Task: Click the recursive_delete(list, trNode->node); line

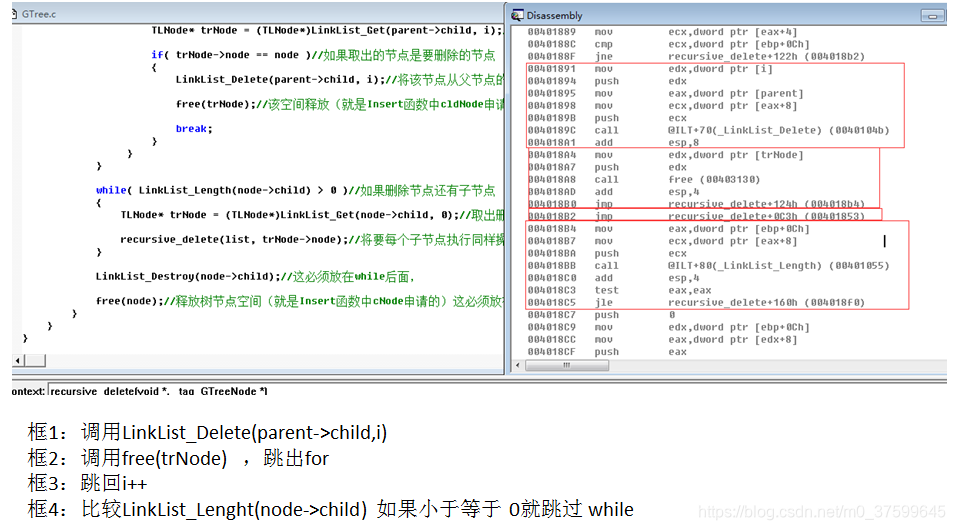Action: (312, 239)
